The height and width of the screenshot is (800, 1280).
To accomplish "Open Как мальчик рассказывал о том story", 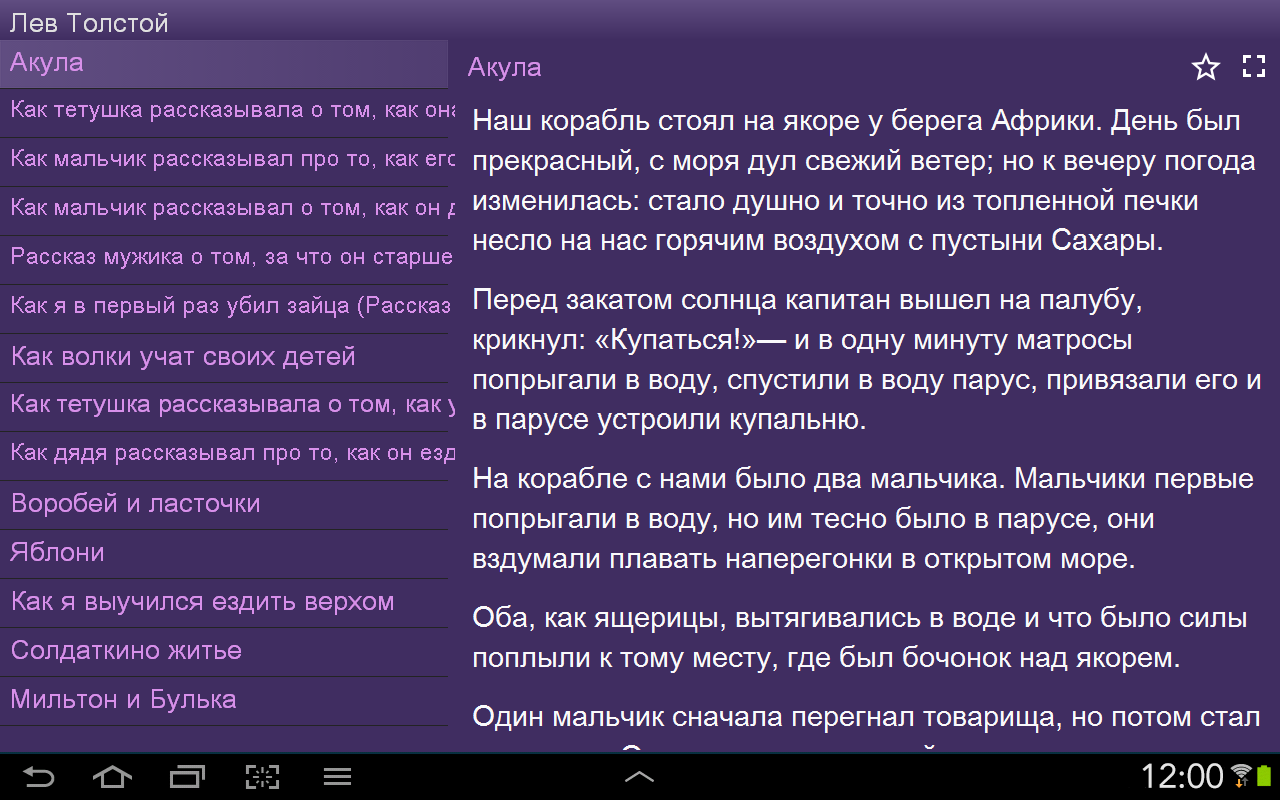I will tap(224, 210).
